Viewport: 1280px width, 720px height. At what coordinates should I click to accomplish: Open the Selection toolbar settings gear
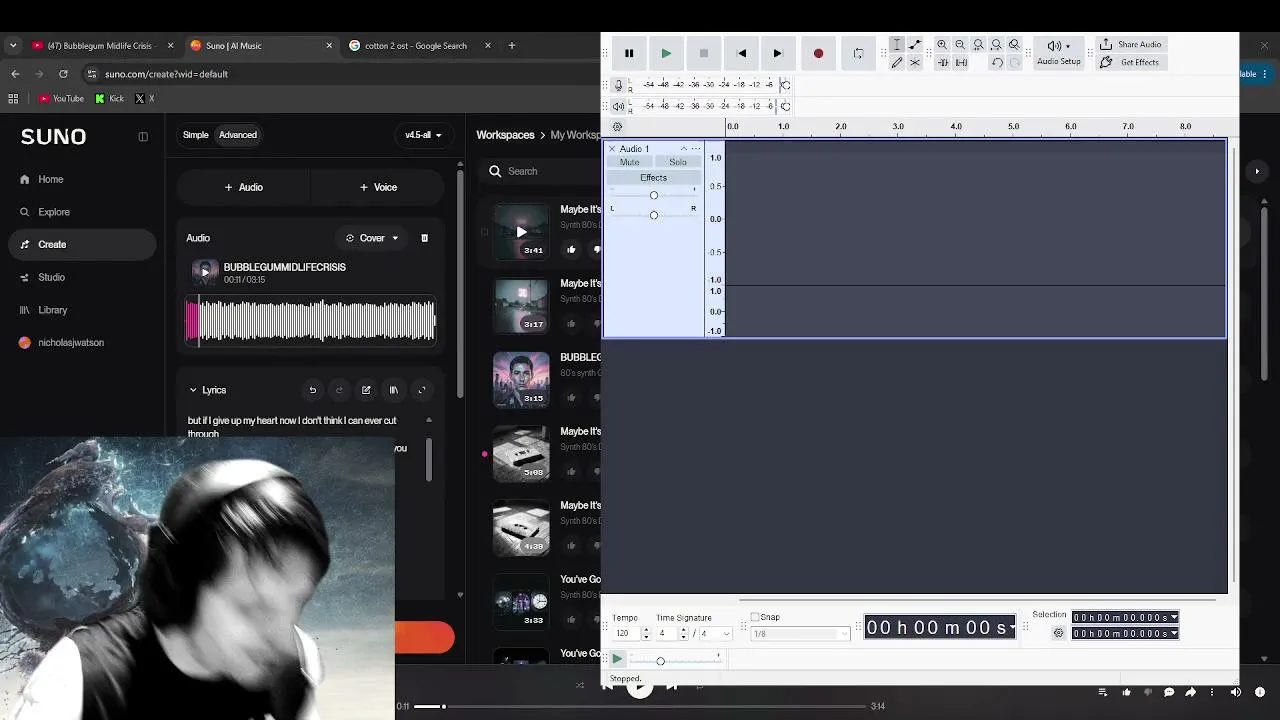(1059, 633)
